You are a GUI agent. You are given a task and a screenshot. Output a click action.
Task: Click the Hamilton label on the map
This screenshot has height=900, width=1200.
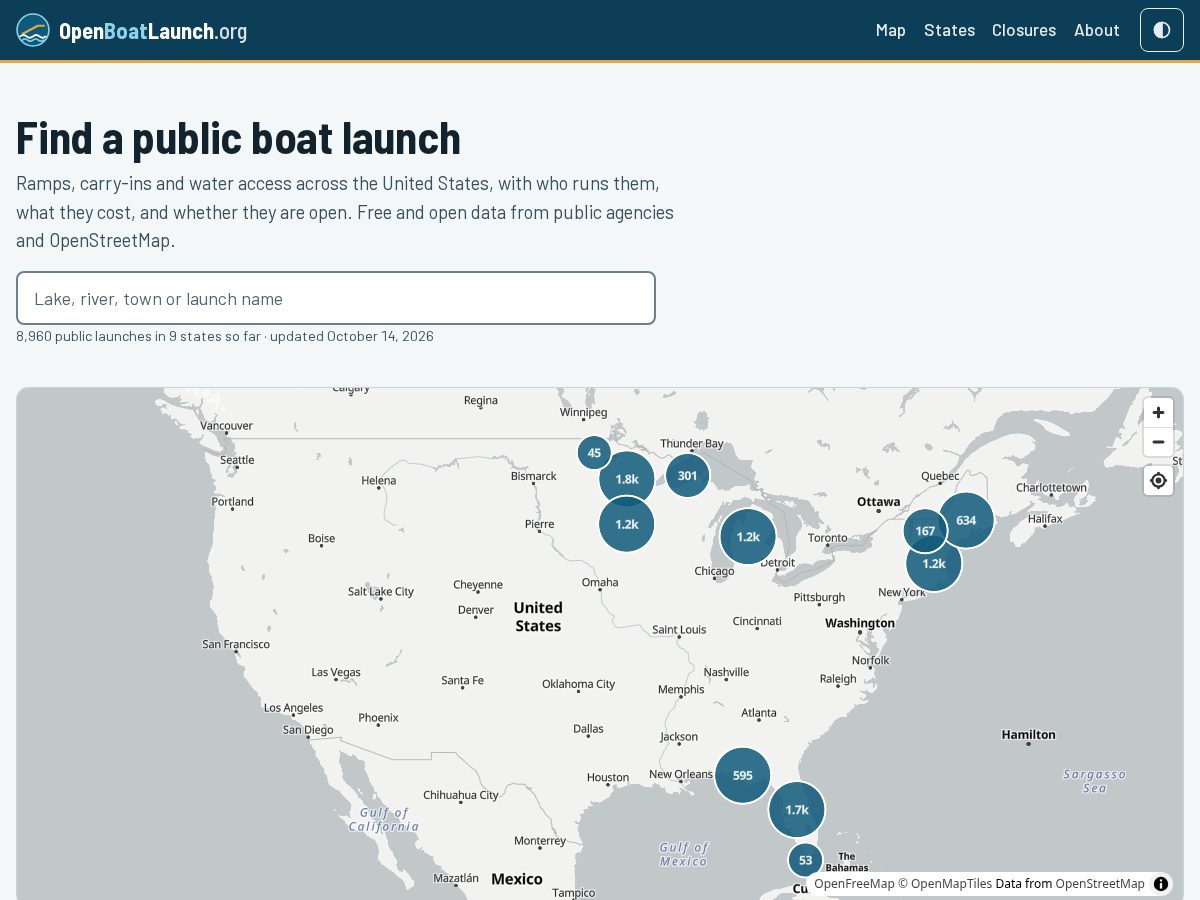tap(1028, 735)
